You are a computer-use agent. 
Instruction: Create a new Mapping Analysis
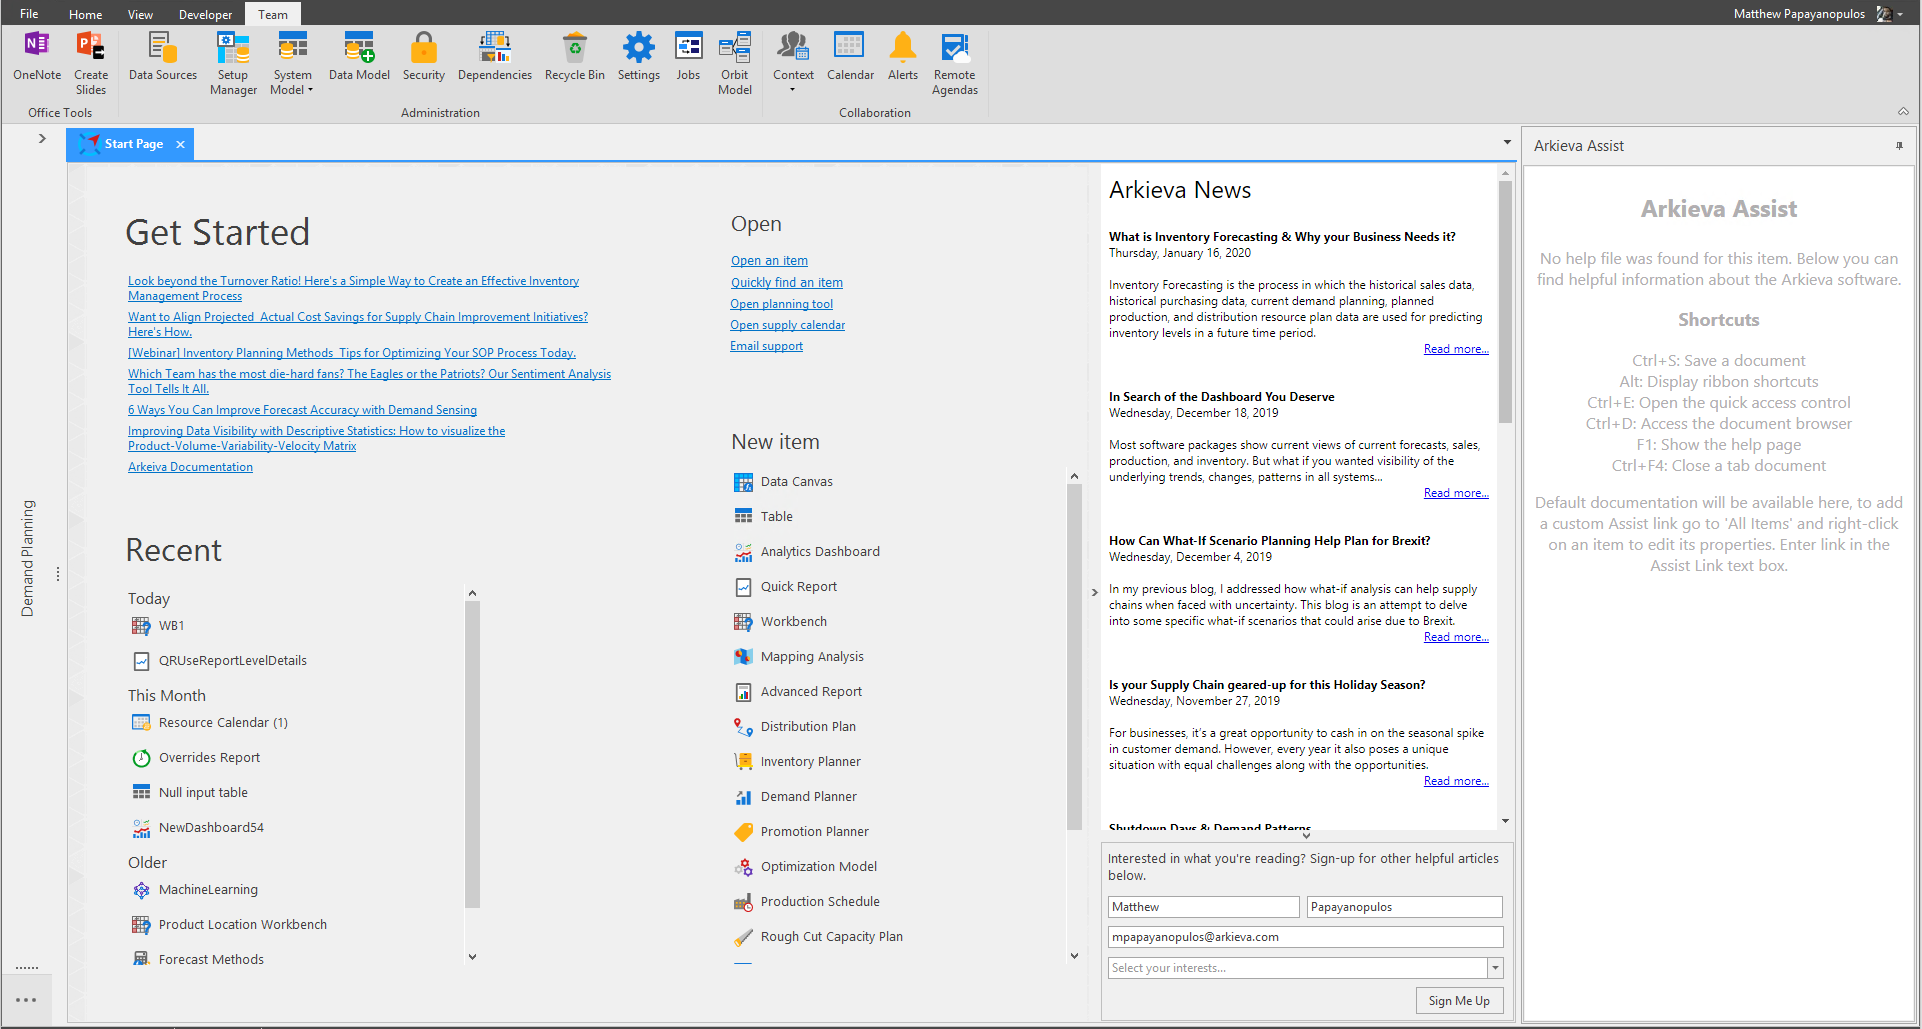[x=799, y=657]
